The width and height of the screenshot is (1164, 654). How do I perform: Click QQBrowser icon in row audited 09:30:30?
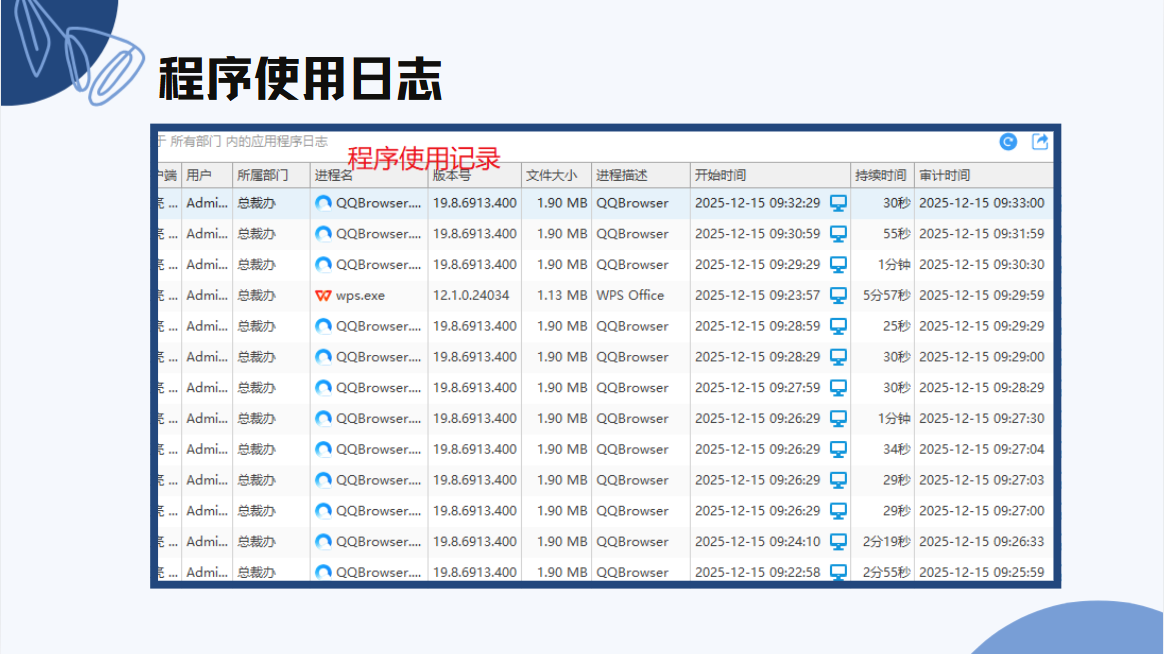(323, 264)
